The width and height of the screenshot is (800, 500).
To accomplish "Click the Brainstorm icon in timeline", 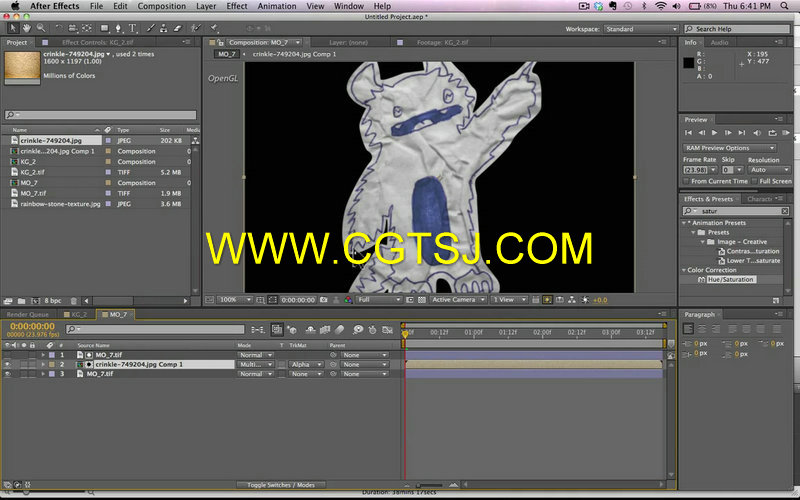I will click(x=358, y=330).
